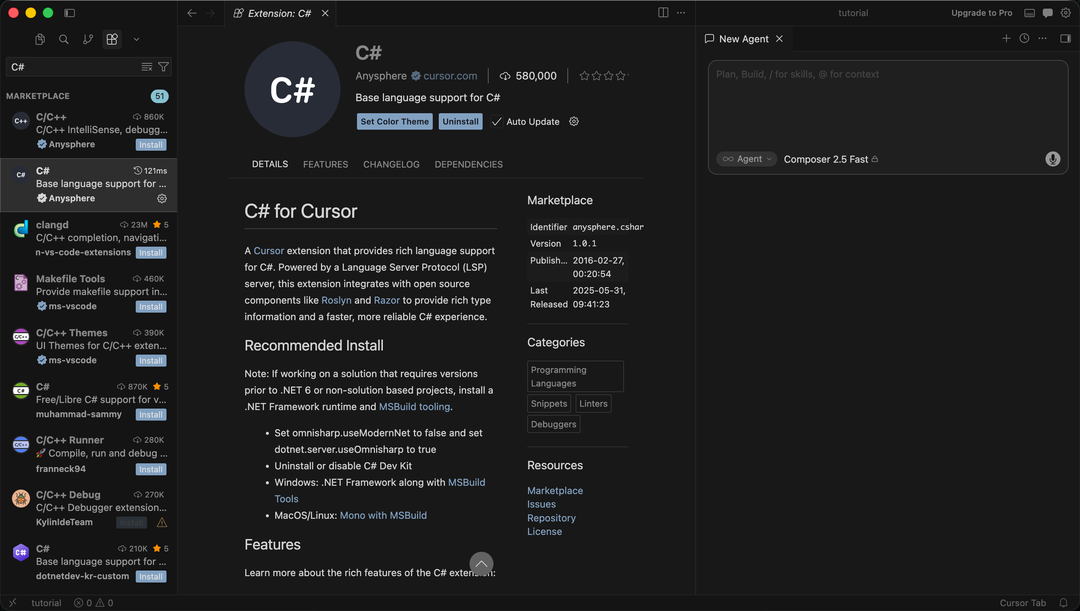Start a new chat with plus icon
The width and height of the screenshot is (1080, 611).
(x=1006, y=39)
